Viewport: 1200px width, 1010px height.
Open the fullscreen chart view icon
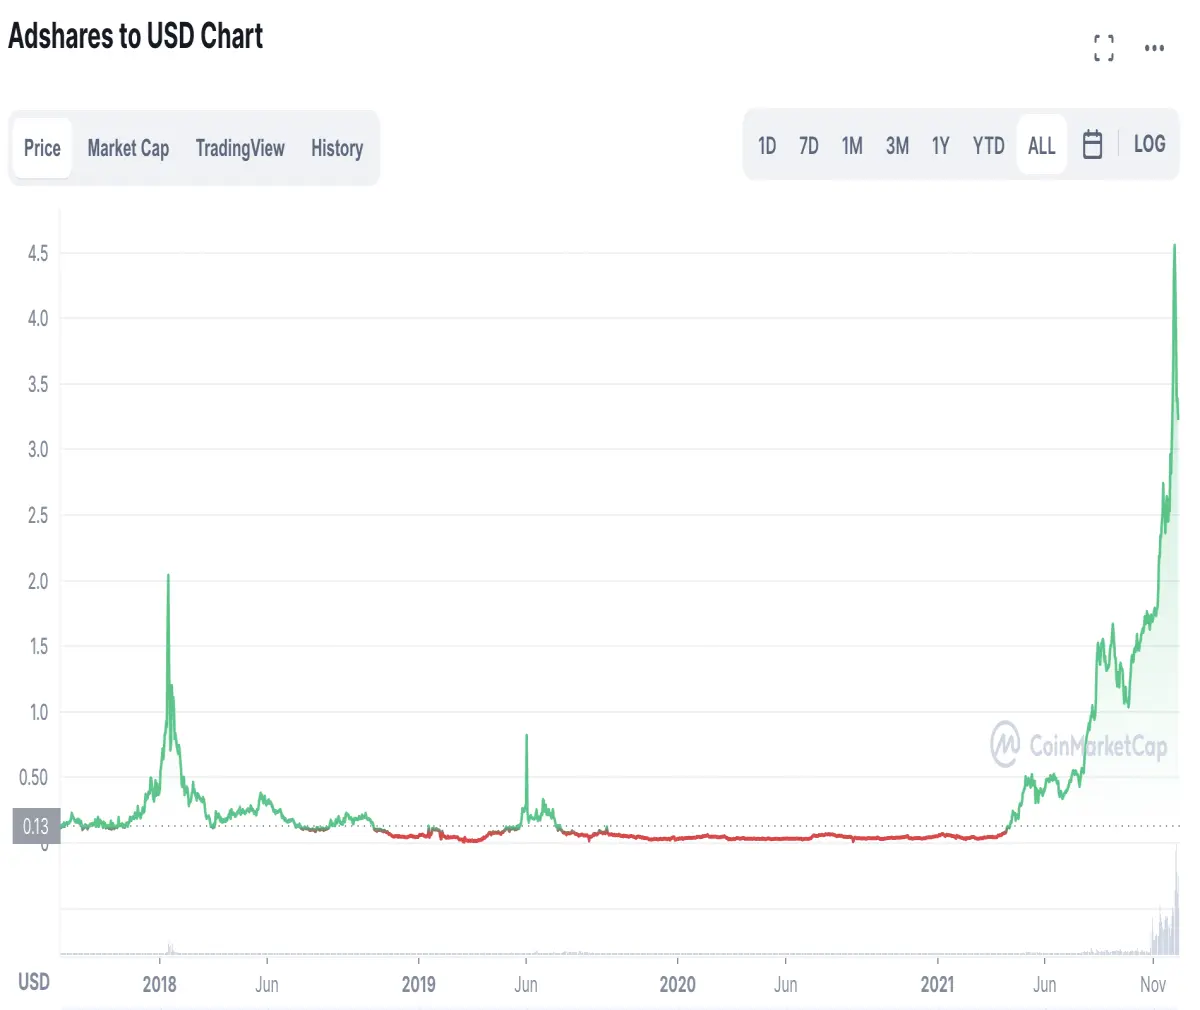(x=1104, y=47)
